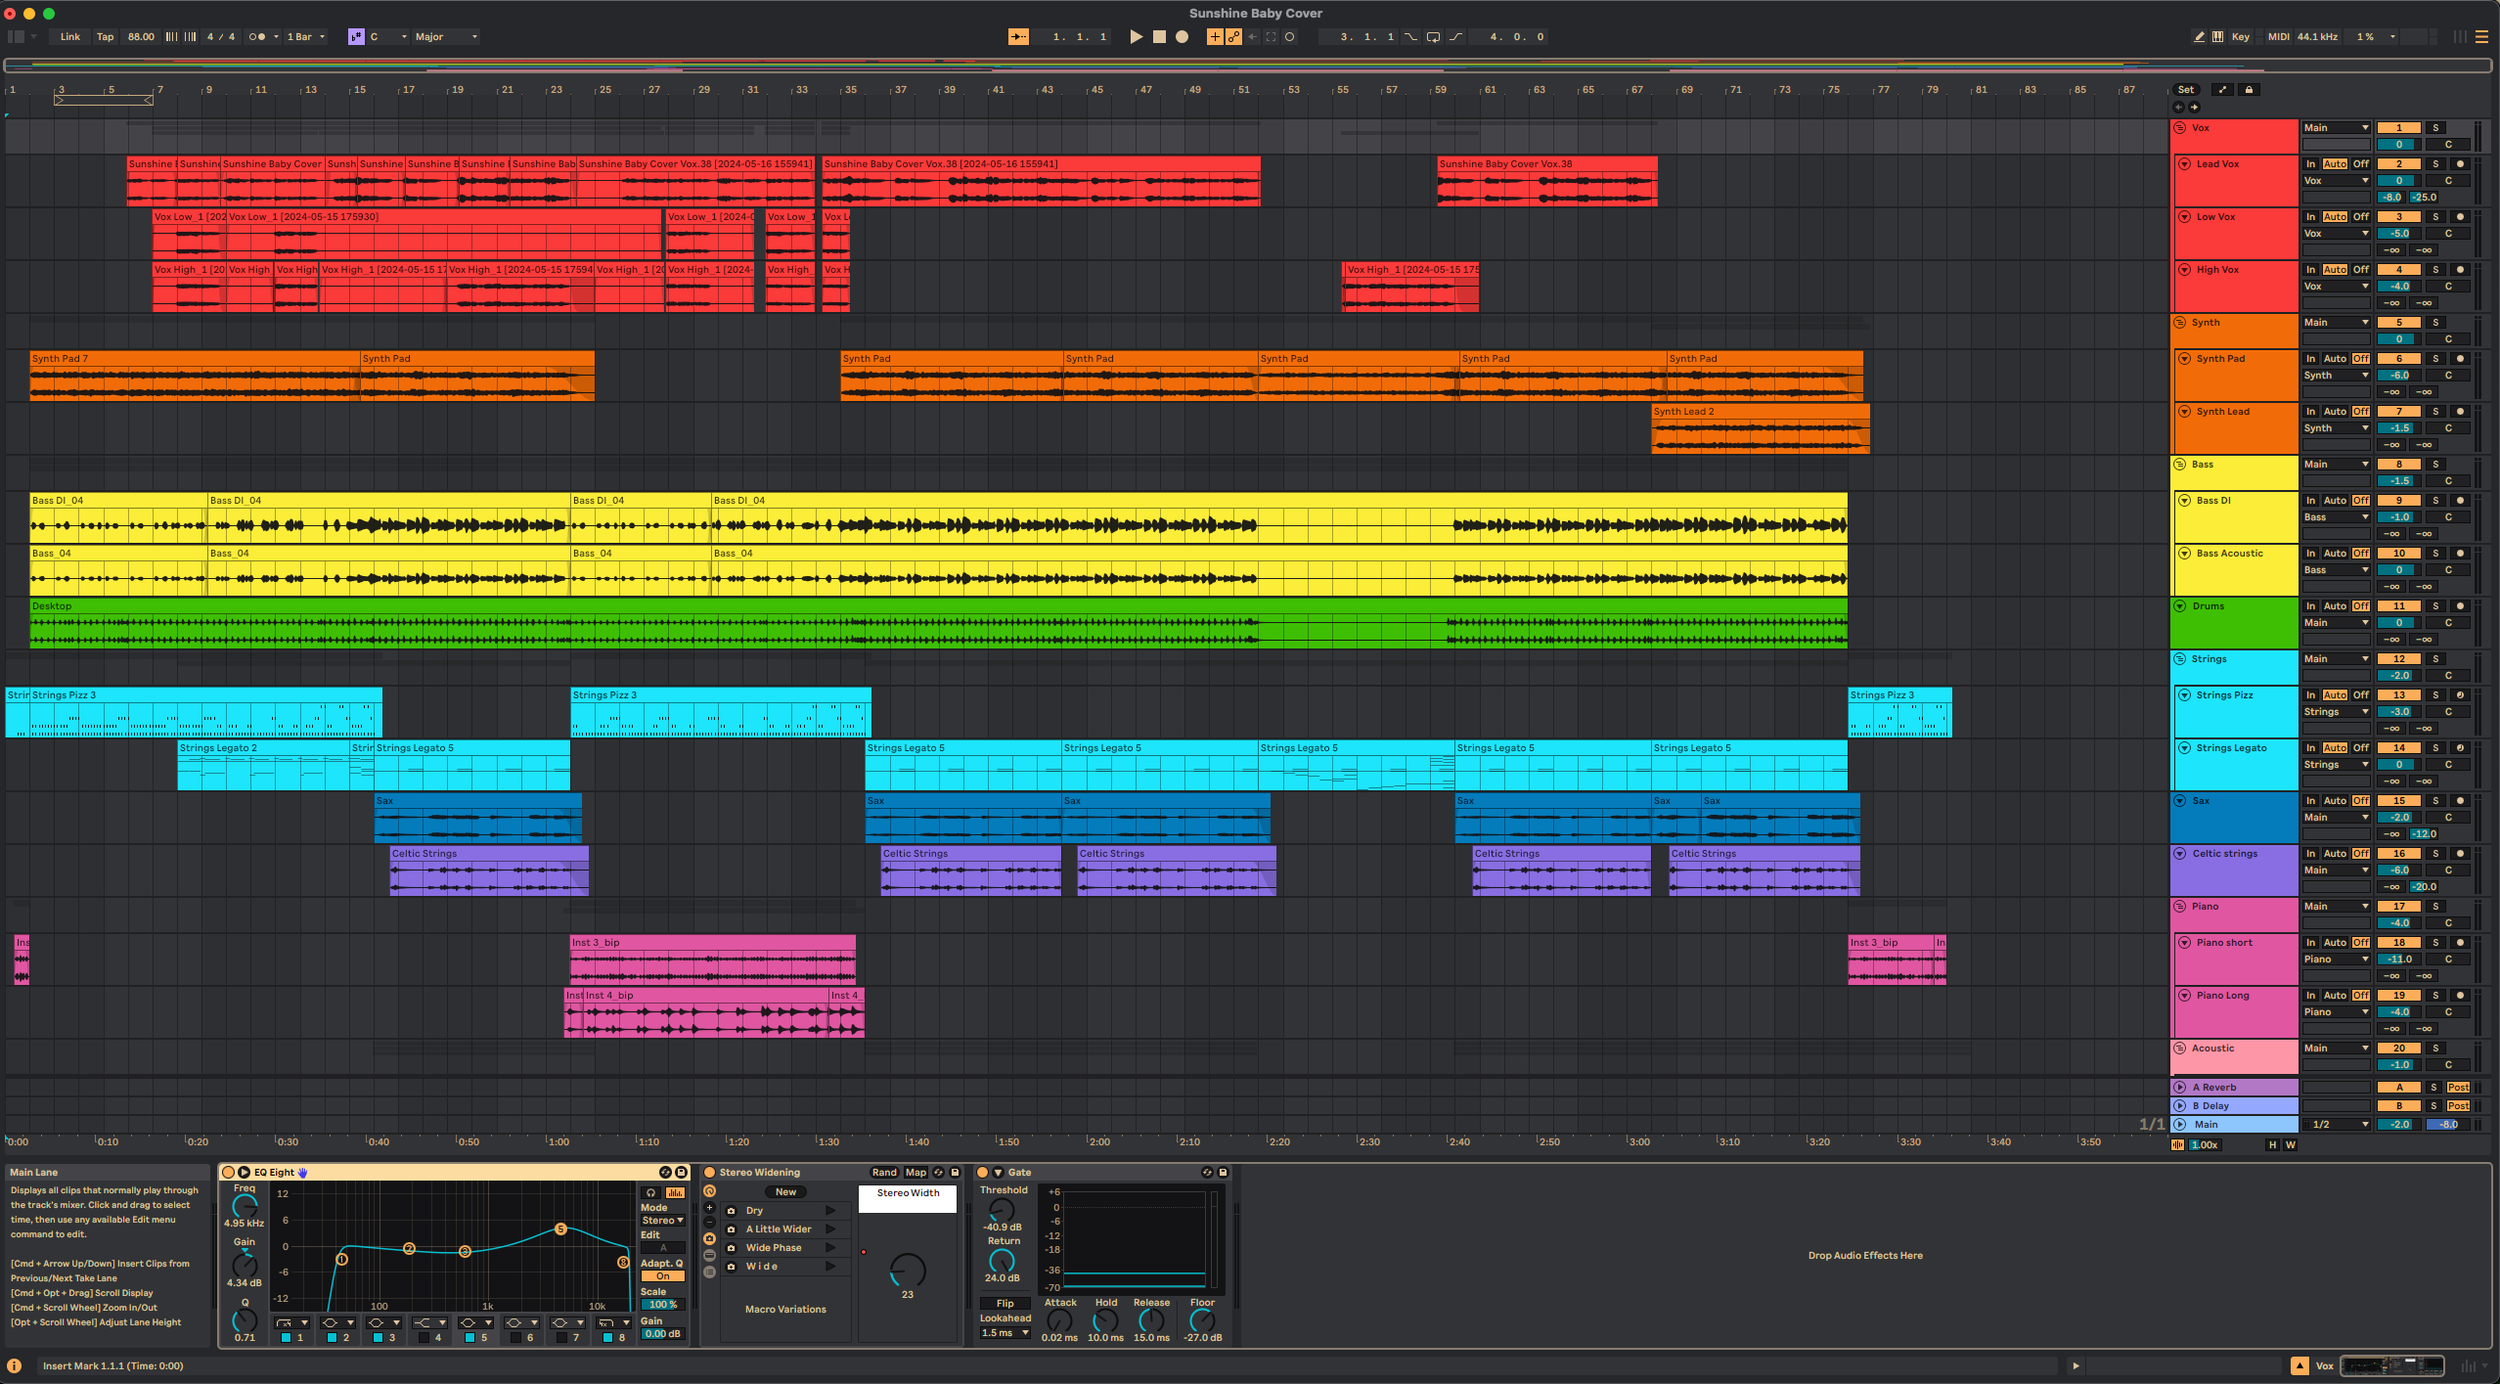Turn off the Gate device activator
Screen dimensions: 2500x1384
click(982, 1172)
